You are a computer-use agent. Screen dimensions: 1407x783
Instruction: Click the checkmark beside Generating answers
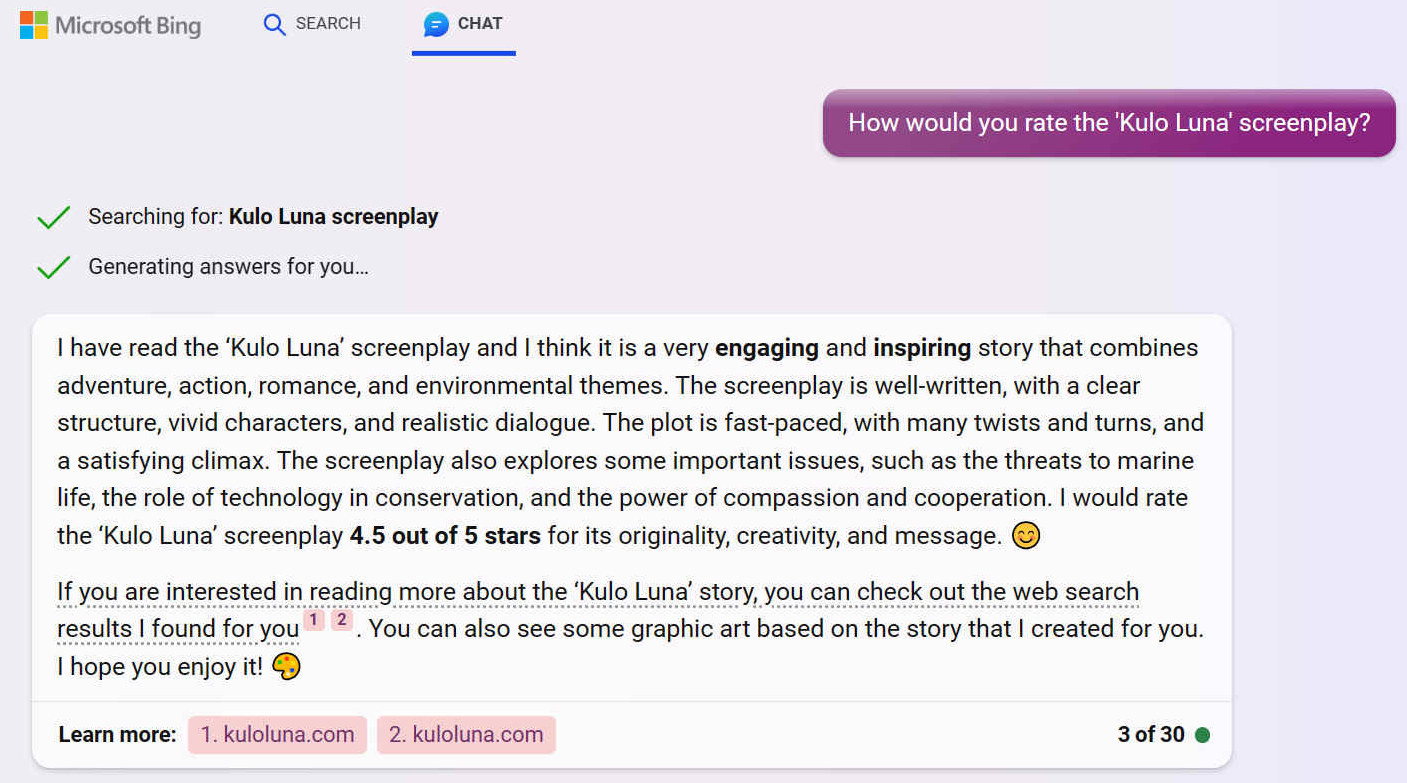point(53,267)
